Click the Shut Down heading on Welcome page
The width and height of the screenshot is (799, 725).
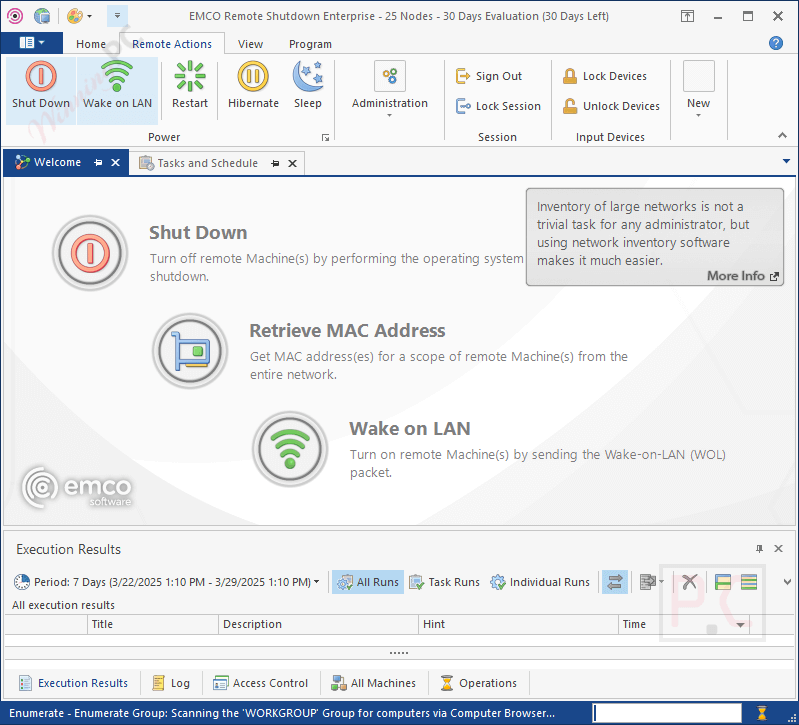tap(198, 232)
